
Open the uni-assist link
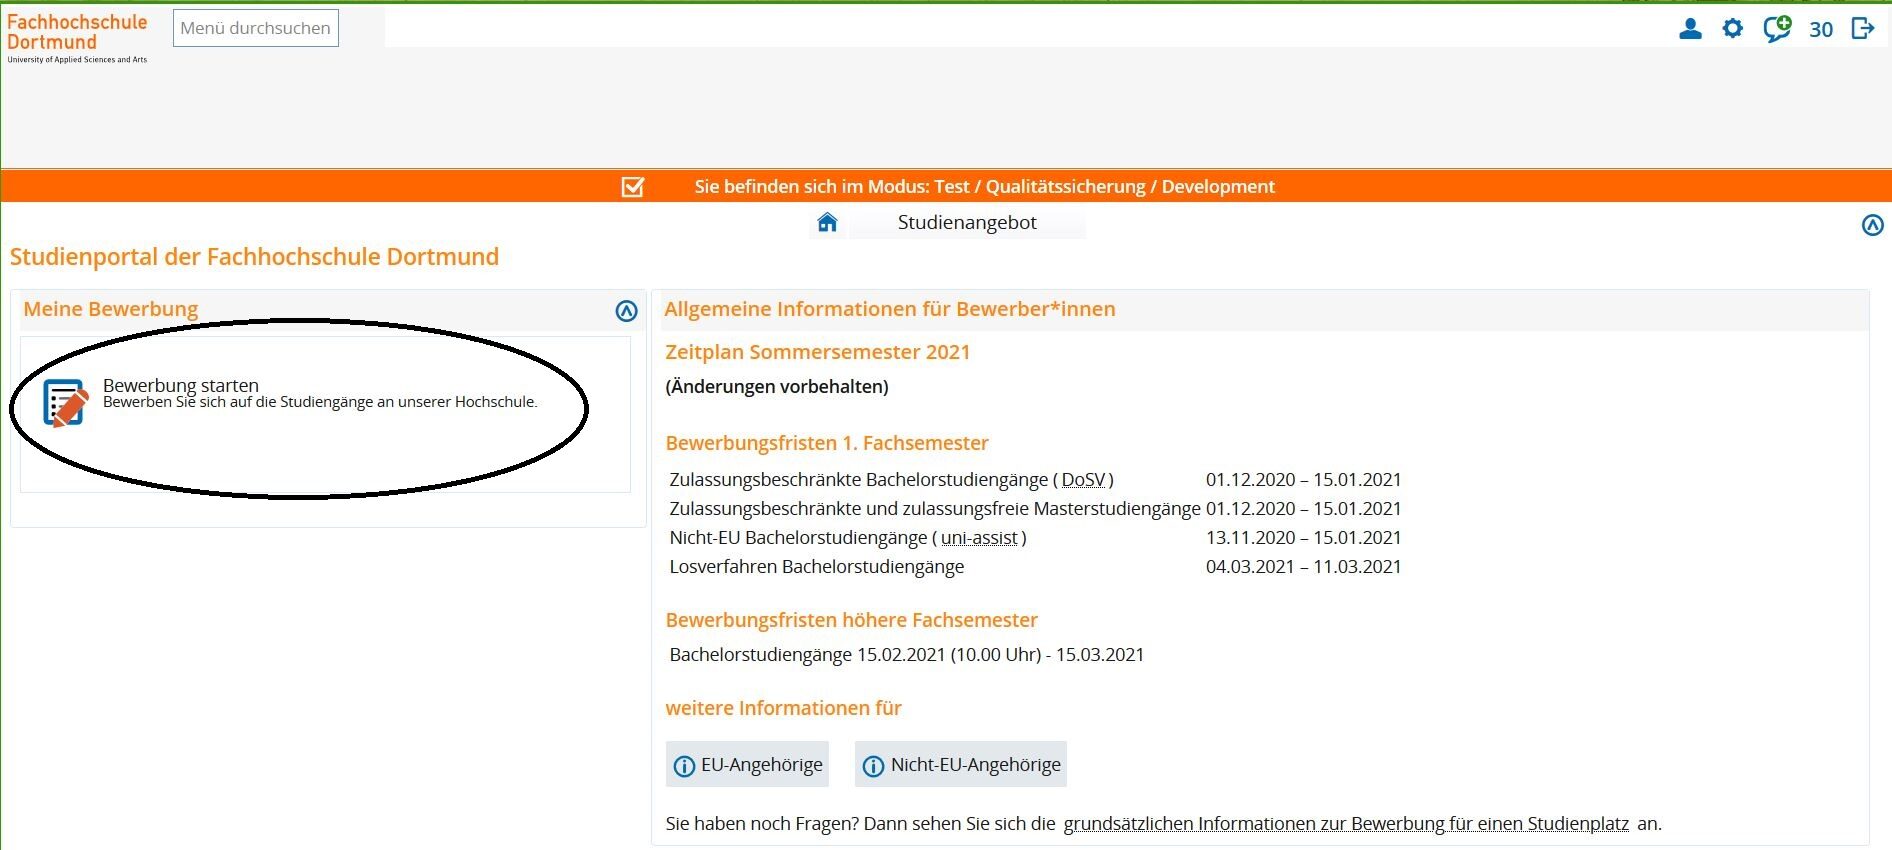pyautogui.click(x=979, y=538)
